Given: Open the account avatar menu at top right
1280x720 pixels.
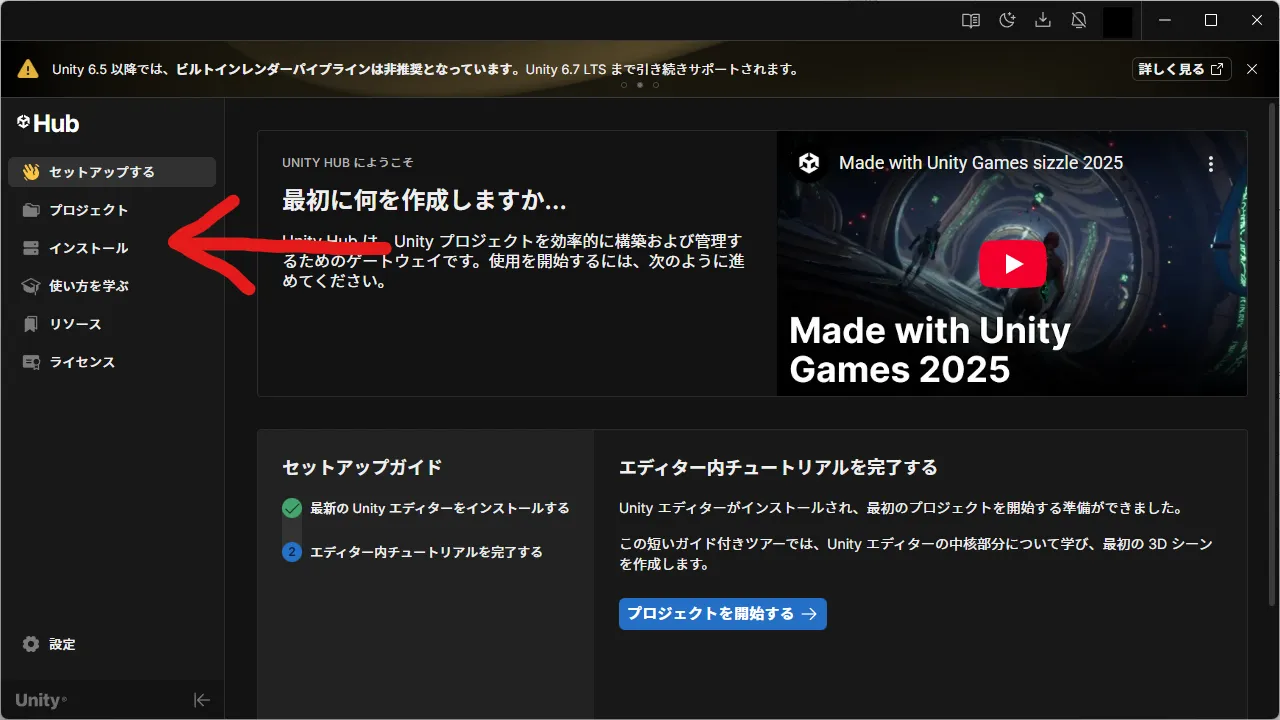Looking at the screenshot, I should tap(1120, 20).
